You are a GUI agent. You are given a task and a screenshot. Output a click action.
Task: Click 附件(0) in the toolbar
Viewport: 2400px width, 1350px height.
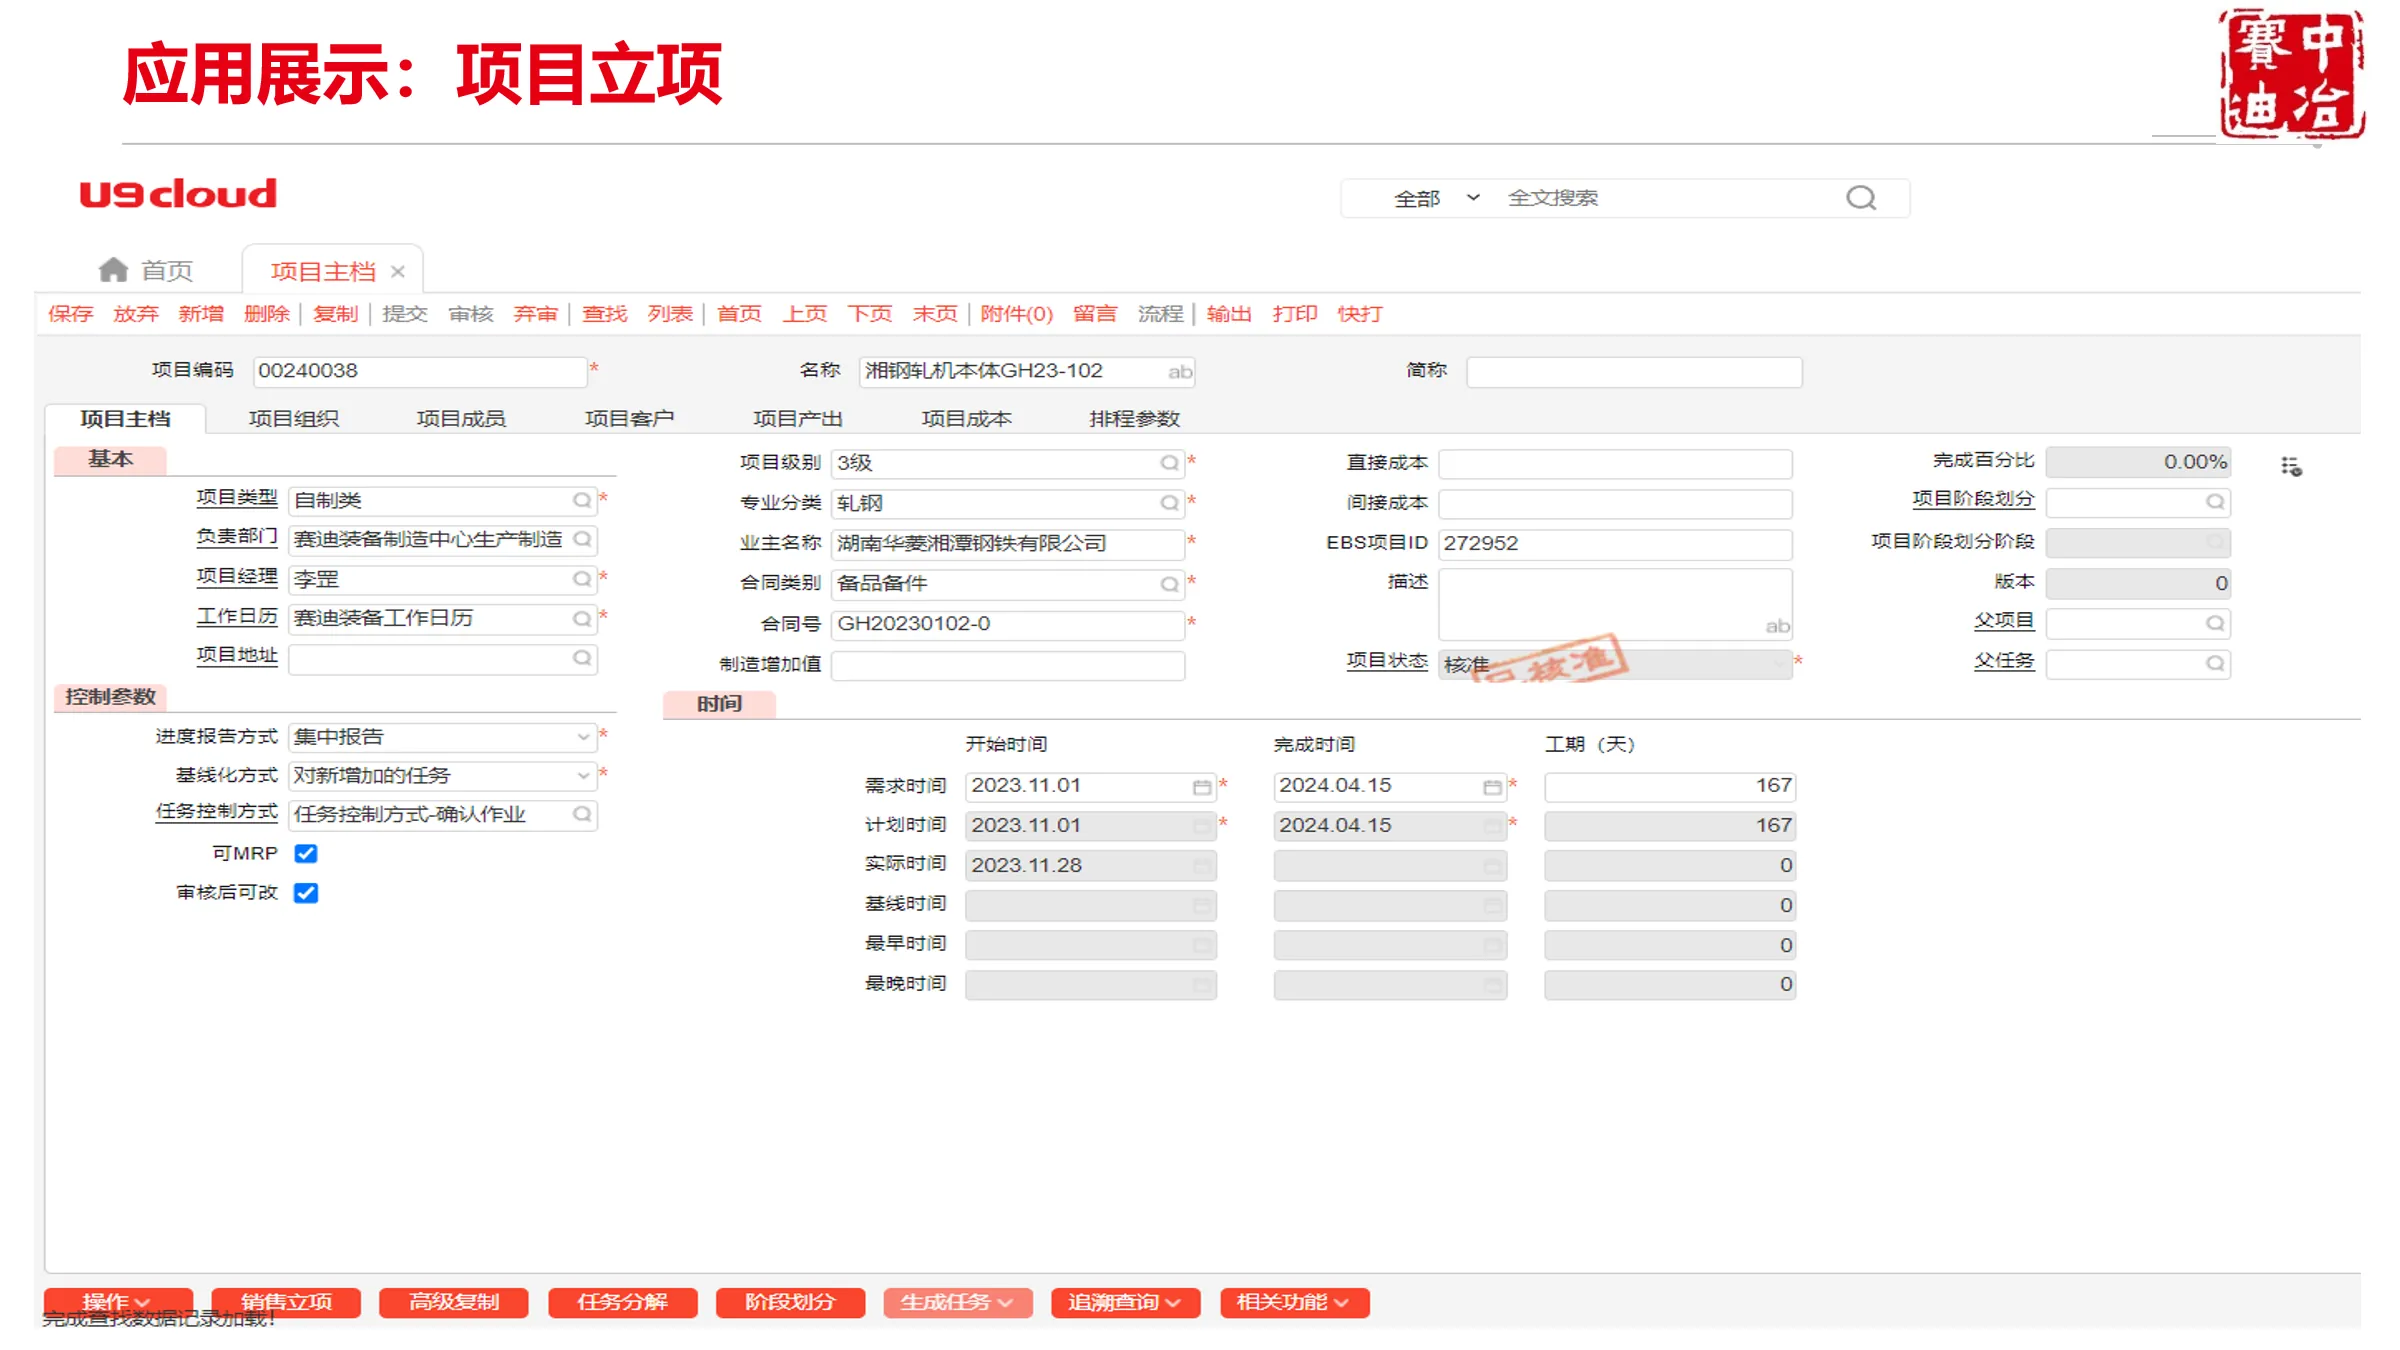pyautogui.click(x=1016, y=314)
